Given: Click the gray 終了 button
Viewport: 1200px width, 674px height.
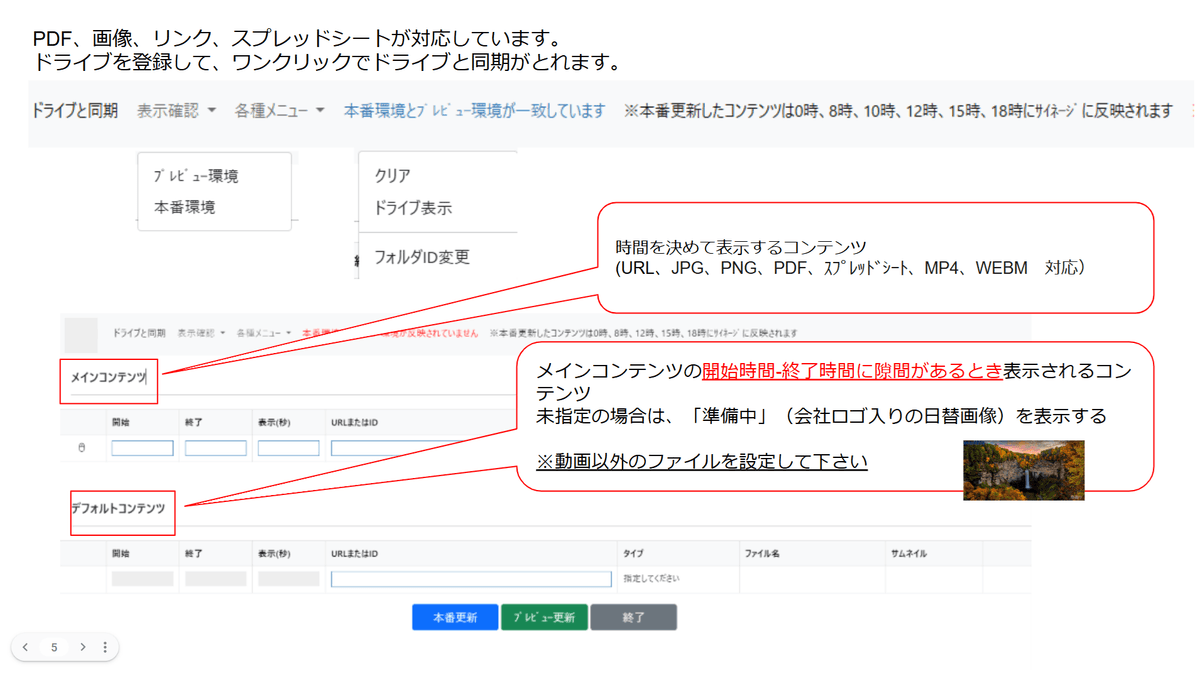Looking at the screenshot, I should [x=633, y=618].
